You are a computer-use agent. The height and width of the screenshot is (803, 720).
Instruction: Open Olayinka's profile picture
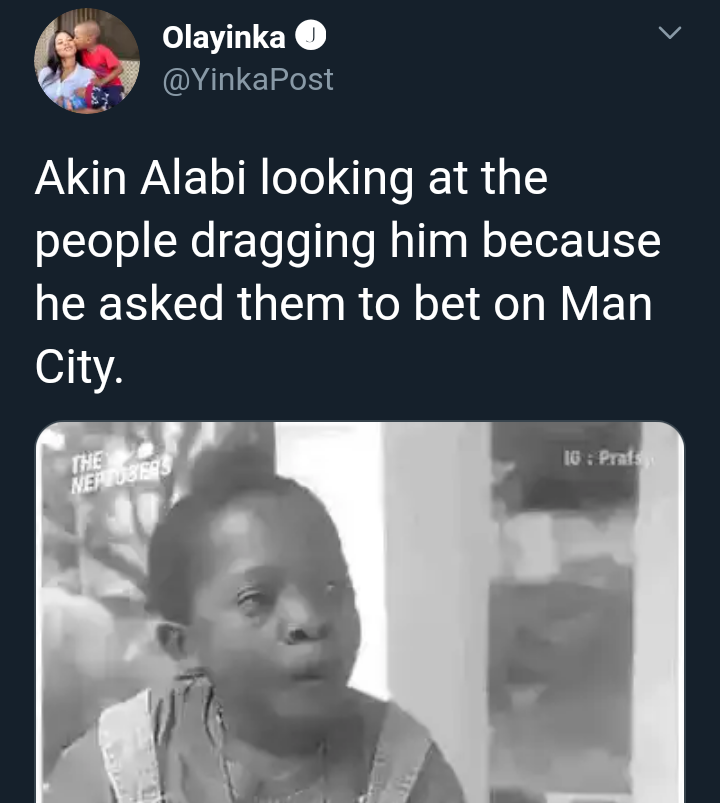coord(87,61)
